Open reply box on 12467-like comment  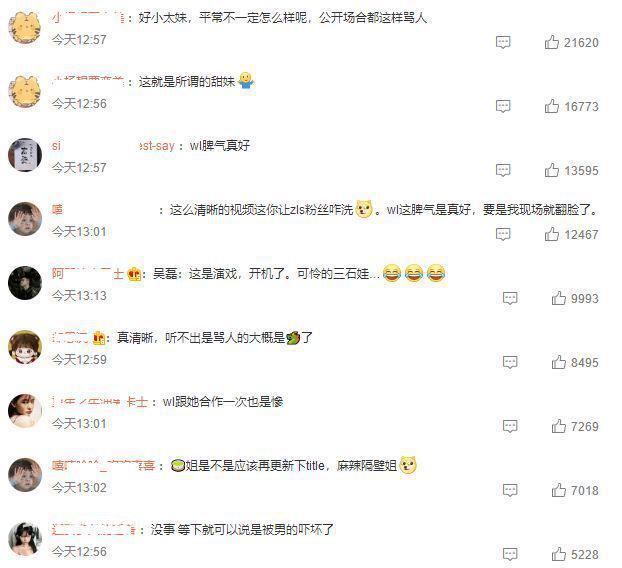coord(503,234)
